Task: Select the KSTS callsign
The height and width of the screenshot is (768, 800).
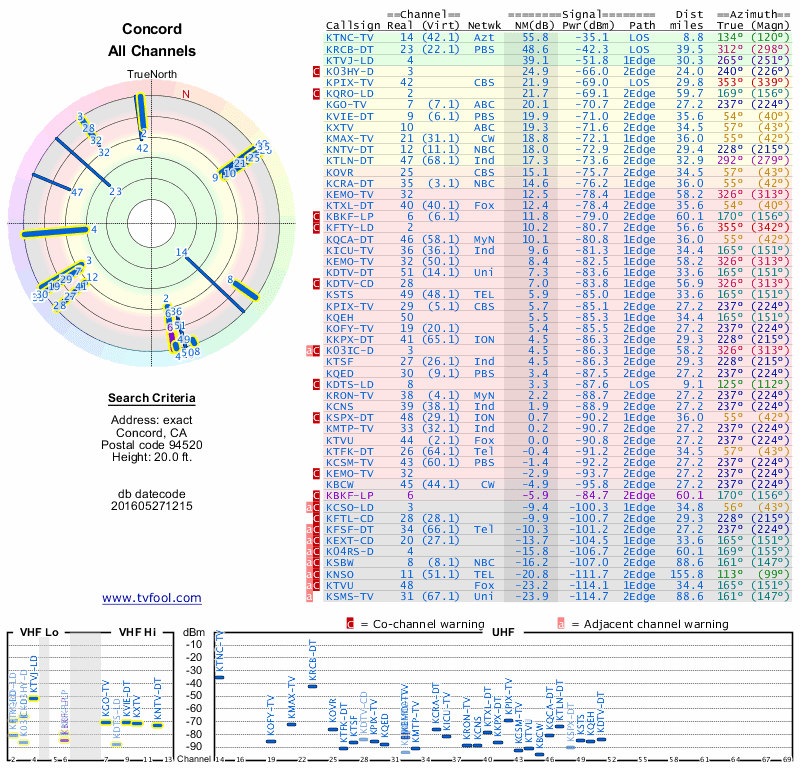Action: click(340, 295)
